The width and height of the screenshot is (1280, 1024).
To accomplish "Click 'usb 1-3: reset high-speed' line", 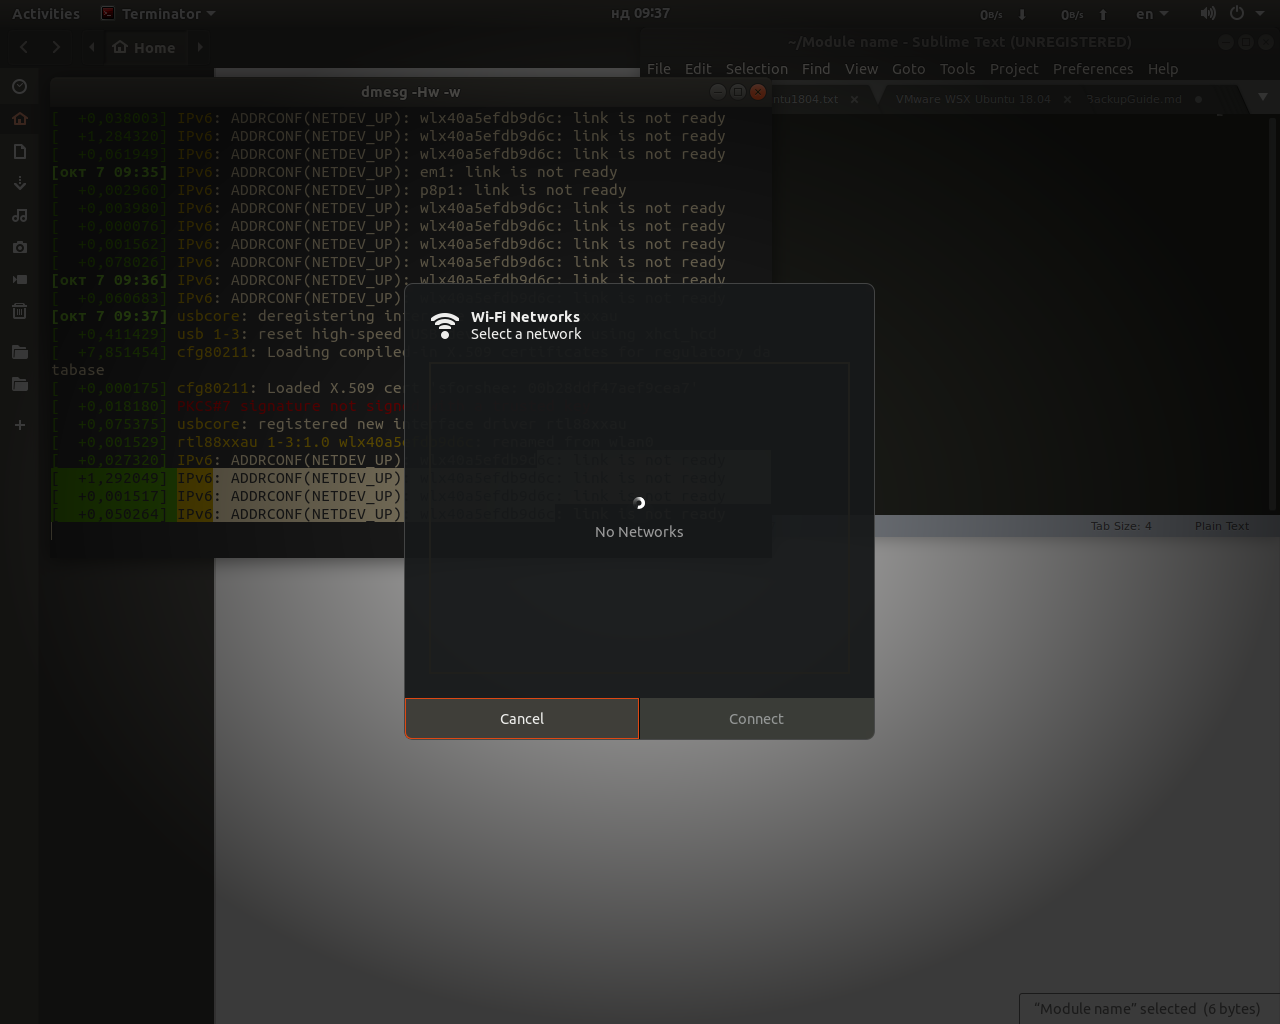I will tap(228, 334).
